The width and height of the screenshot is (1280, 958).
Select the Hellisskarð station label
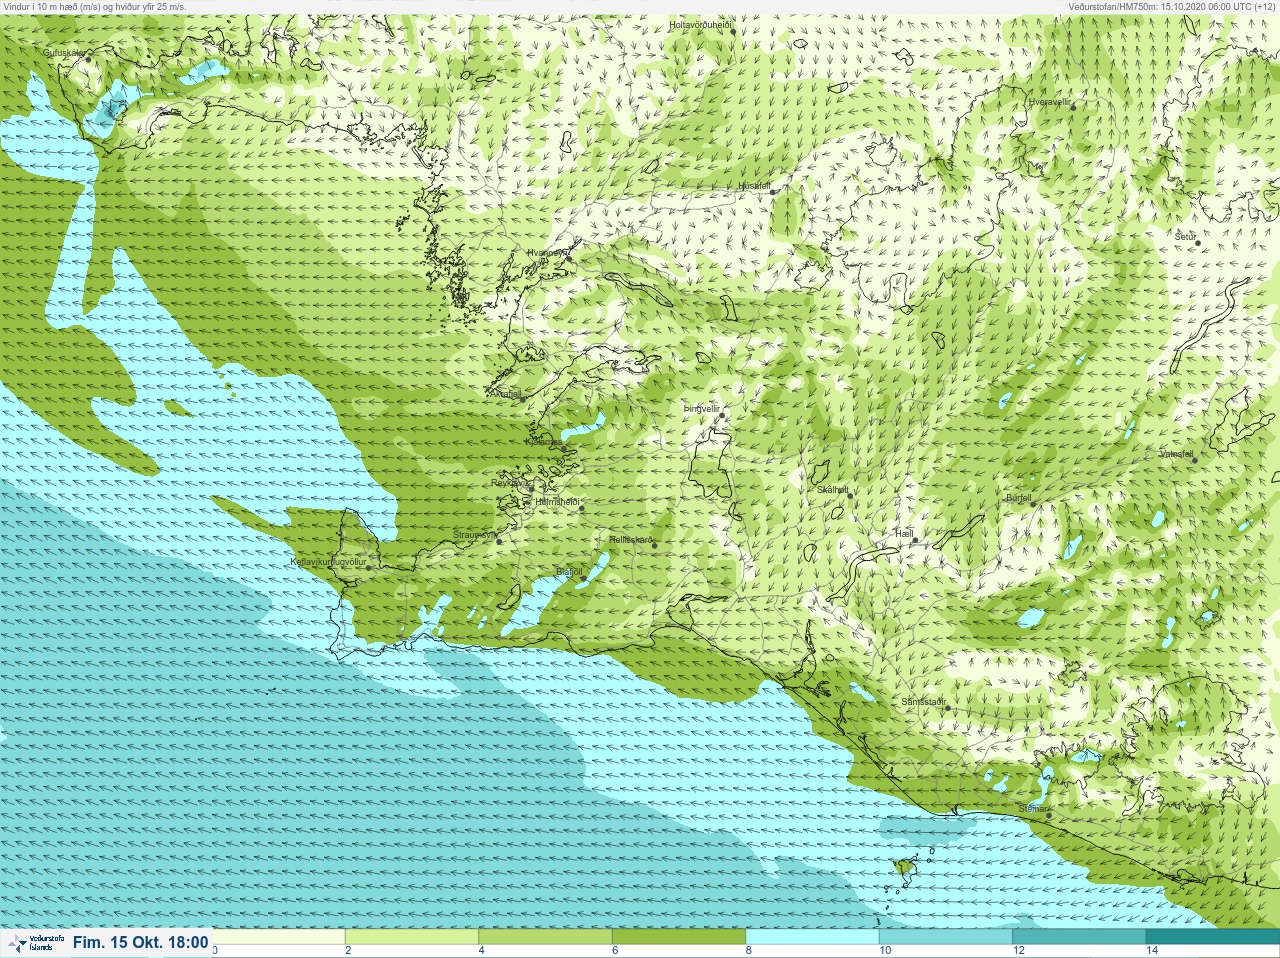631,540
